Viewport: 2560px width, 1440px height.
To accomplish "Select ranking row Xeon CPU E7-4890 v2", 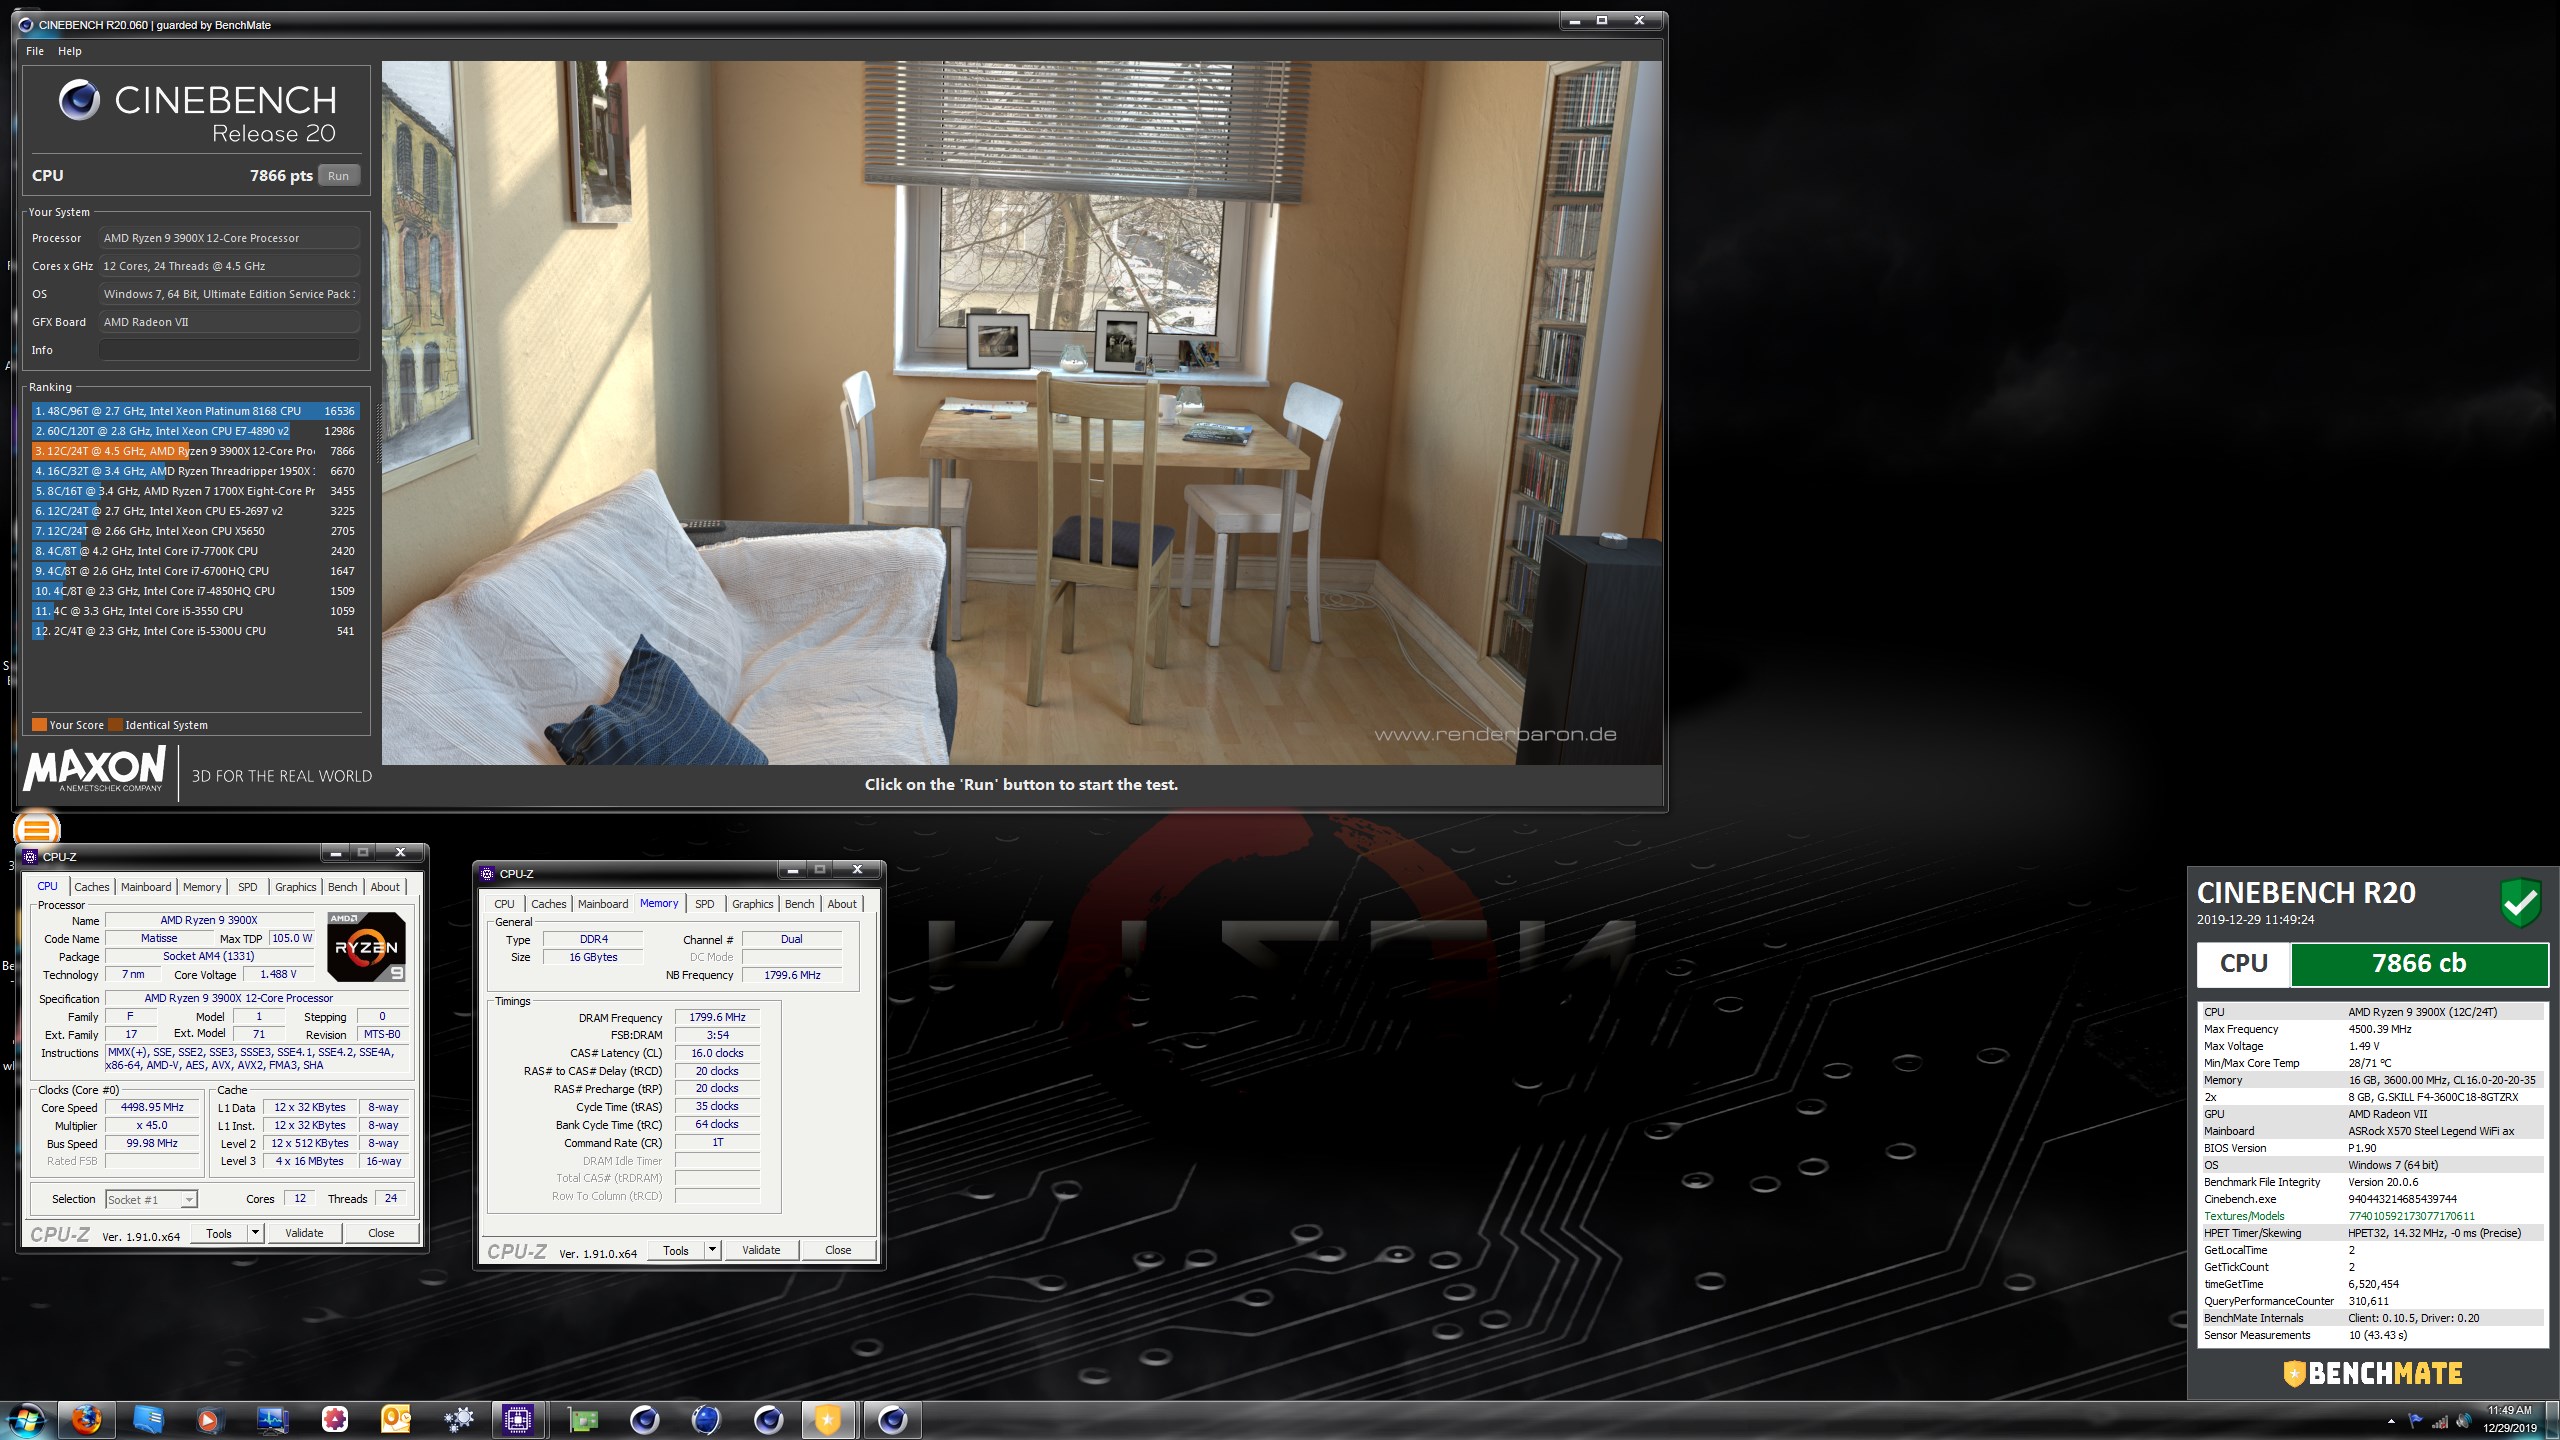I will point(195,431).
